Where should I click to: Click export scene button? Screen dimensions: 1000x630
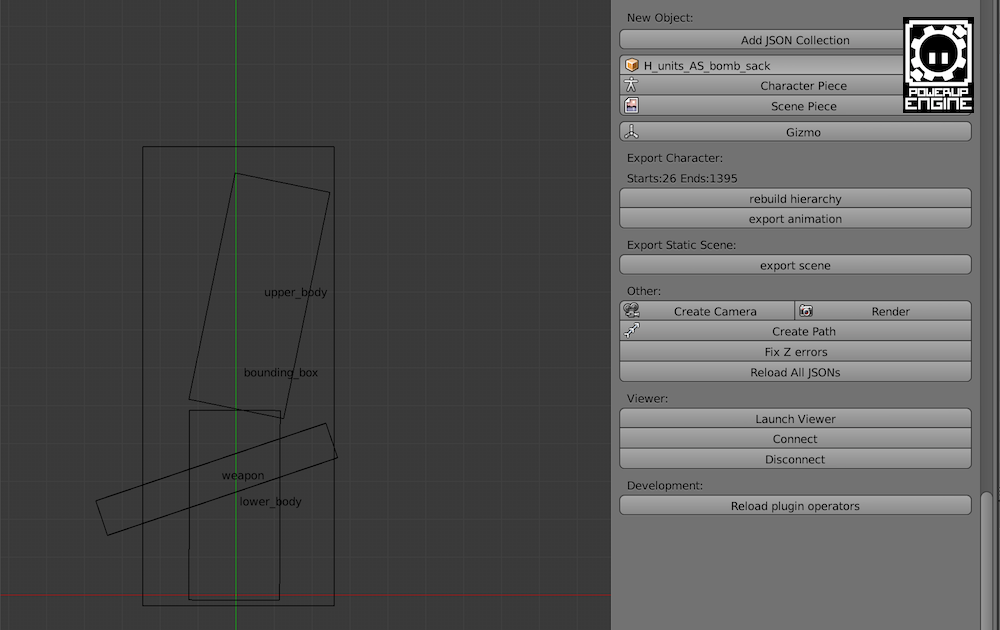pos(795,265)
